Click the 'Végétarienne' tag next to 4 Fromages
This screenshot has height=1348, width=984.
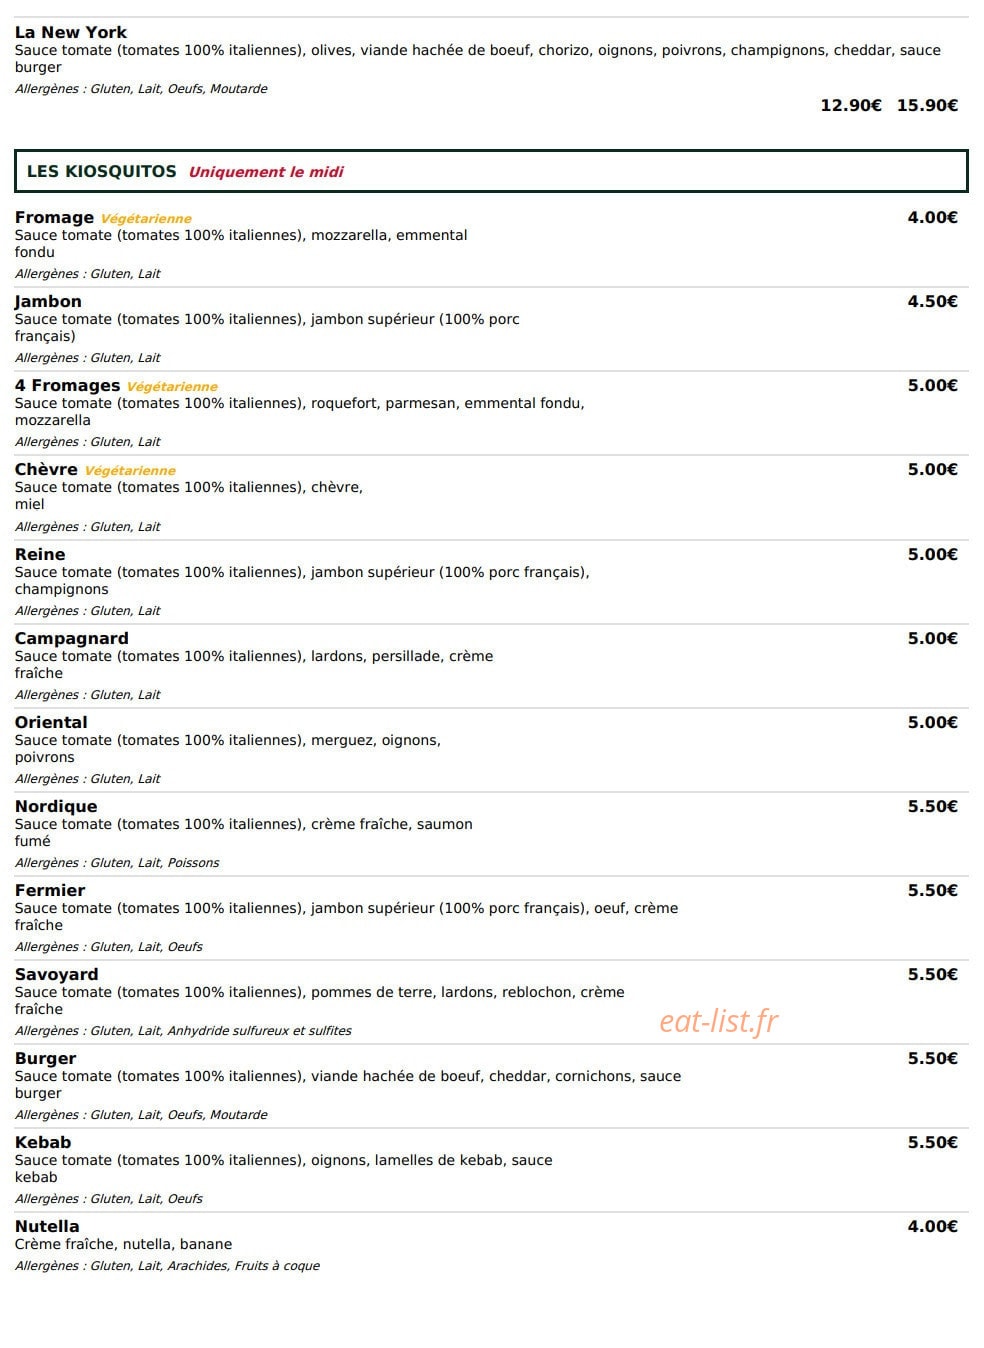pos(172,387)
